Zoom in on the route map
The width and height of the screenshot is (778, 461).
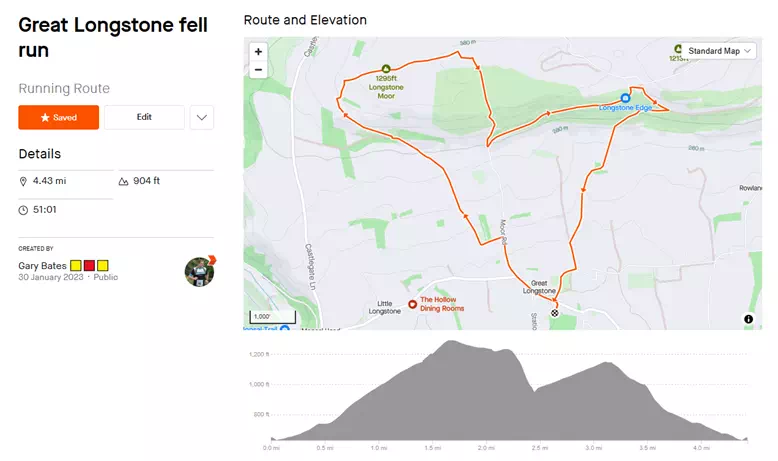coord(258,52)
